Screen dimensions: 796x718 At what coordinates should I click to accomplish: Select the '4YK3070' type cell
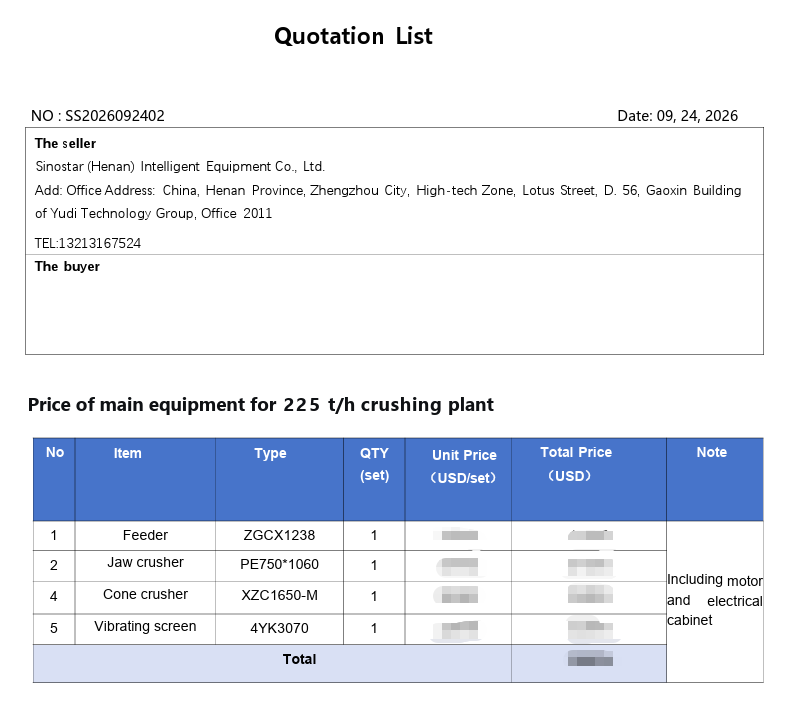tap(279, 628)
